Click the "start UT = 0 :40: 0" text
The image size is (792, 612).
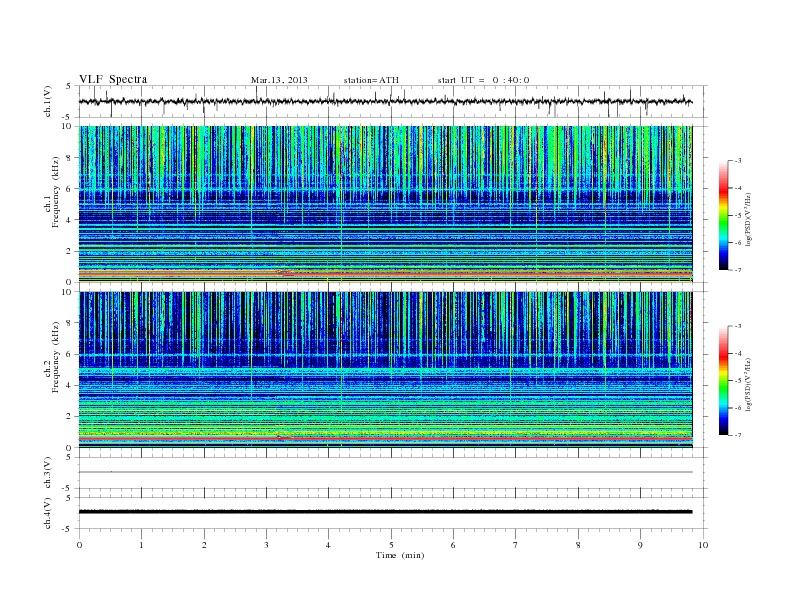click(483, 80)
